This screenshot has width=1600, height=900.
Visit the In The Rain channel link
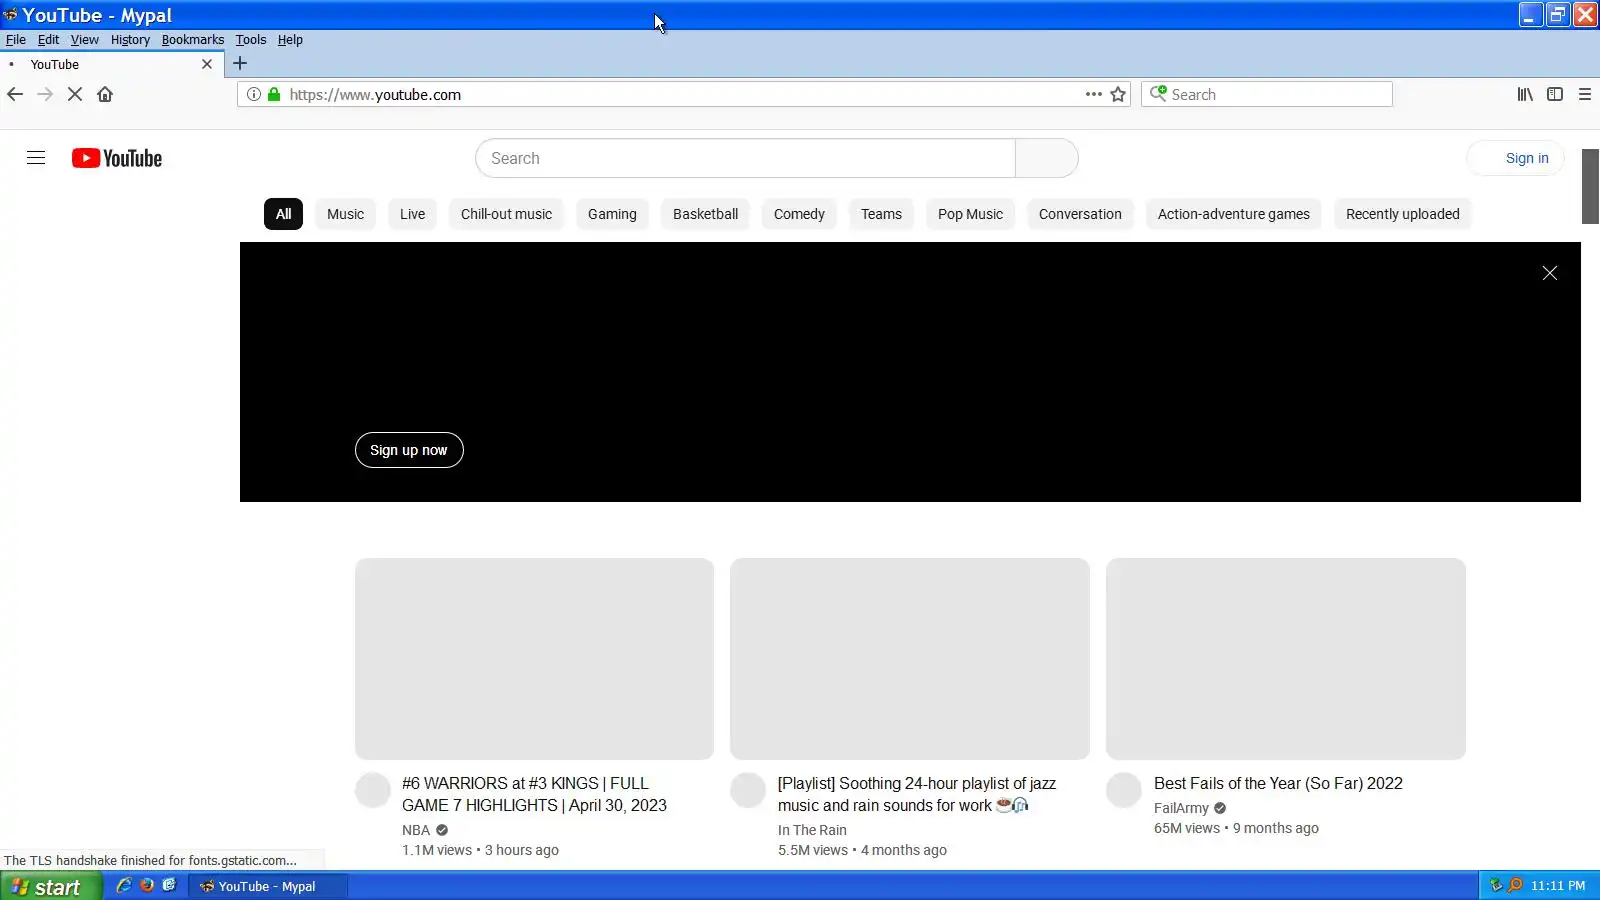tap(812, 830)
